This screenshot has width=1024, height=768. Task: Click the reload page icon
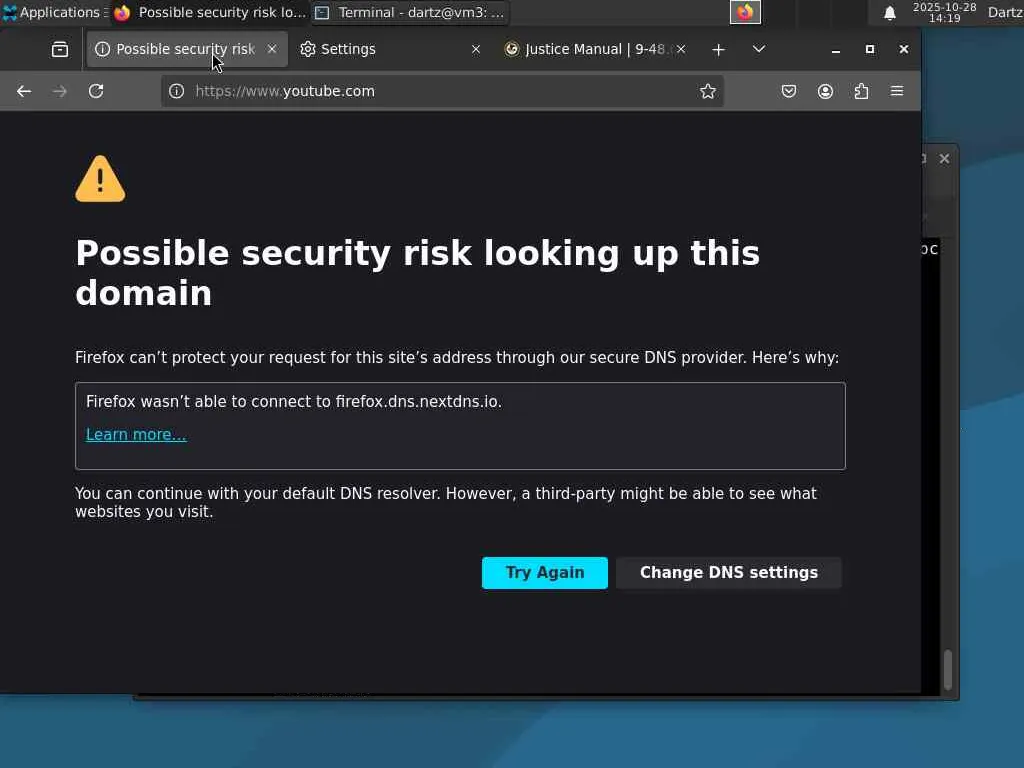[x=96, y=91]
